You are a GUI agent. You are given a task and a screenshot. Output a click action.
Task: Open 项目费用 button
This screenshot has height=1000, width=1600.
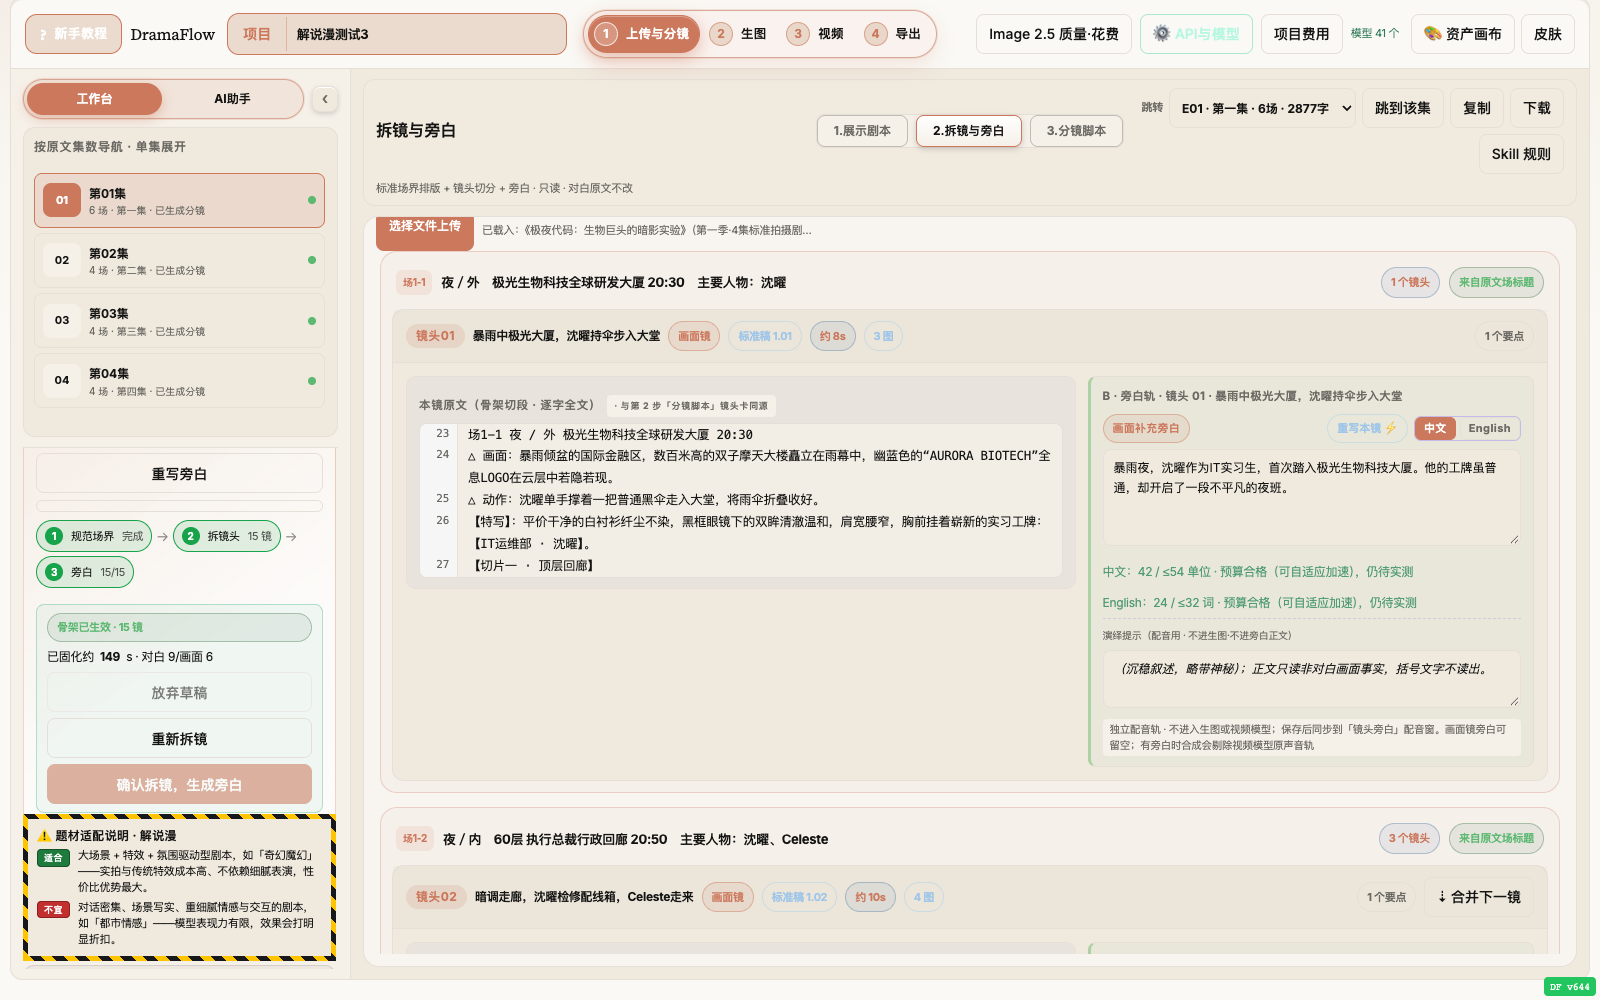click(1301, 34)
